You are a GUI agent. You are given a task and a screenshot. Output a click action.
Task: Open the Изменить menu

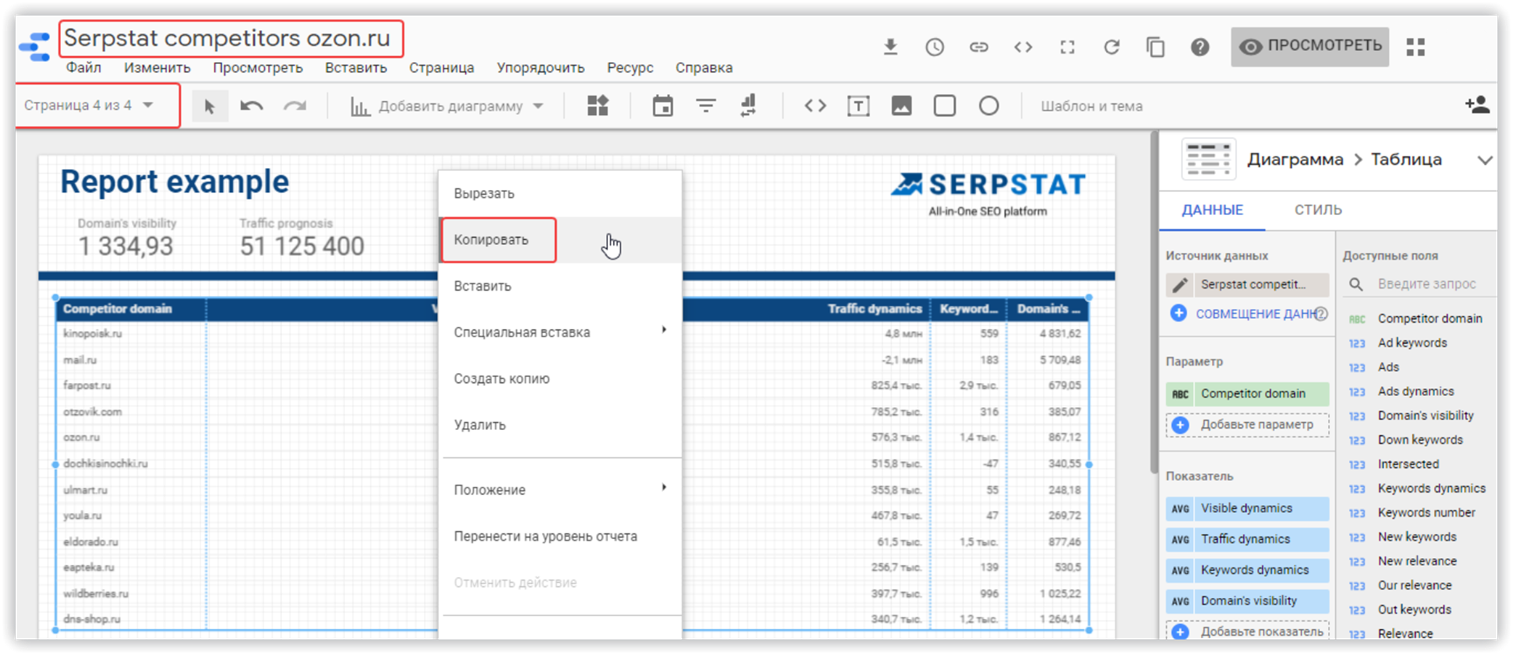coord(158,68)
